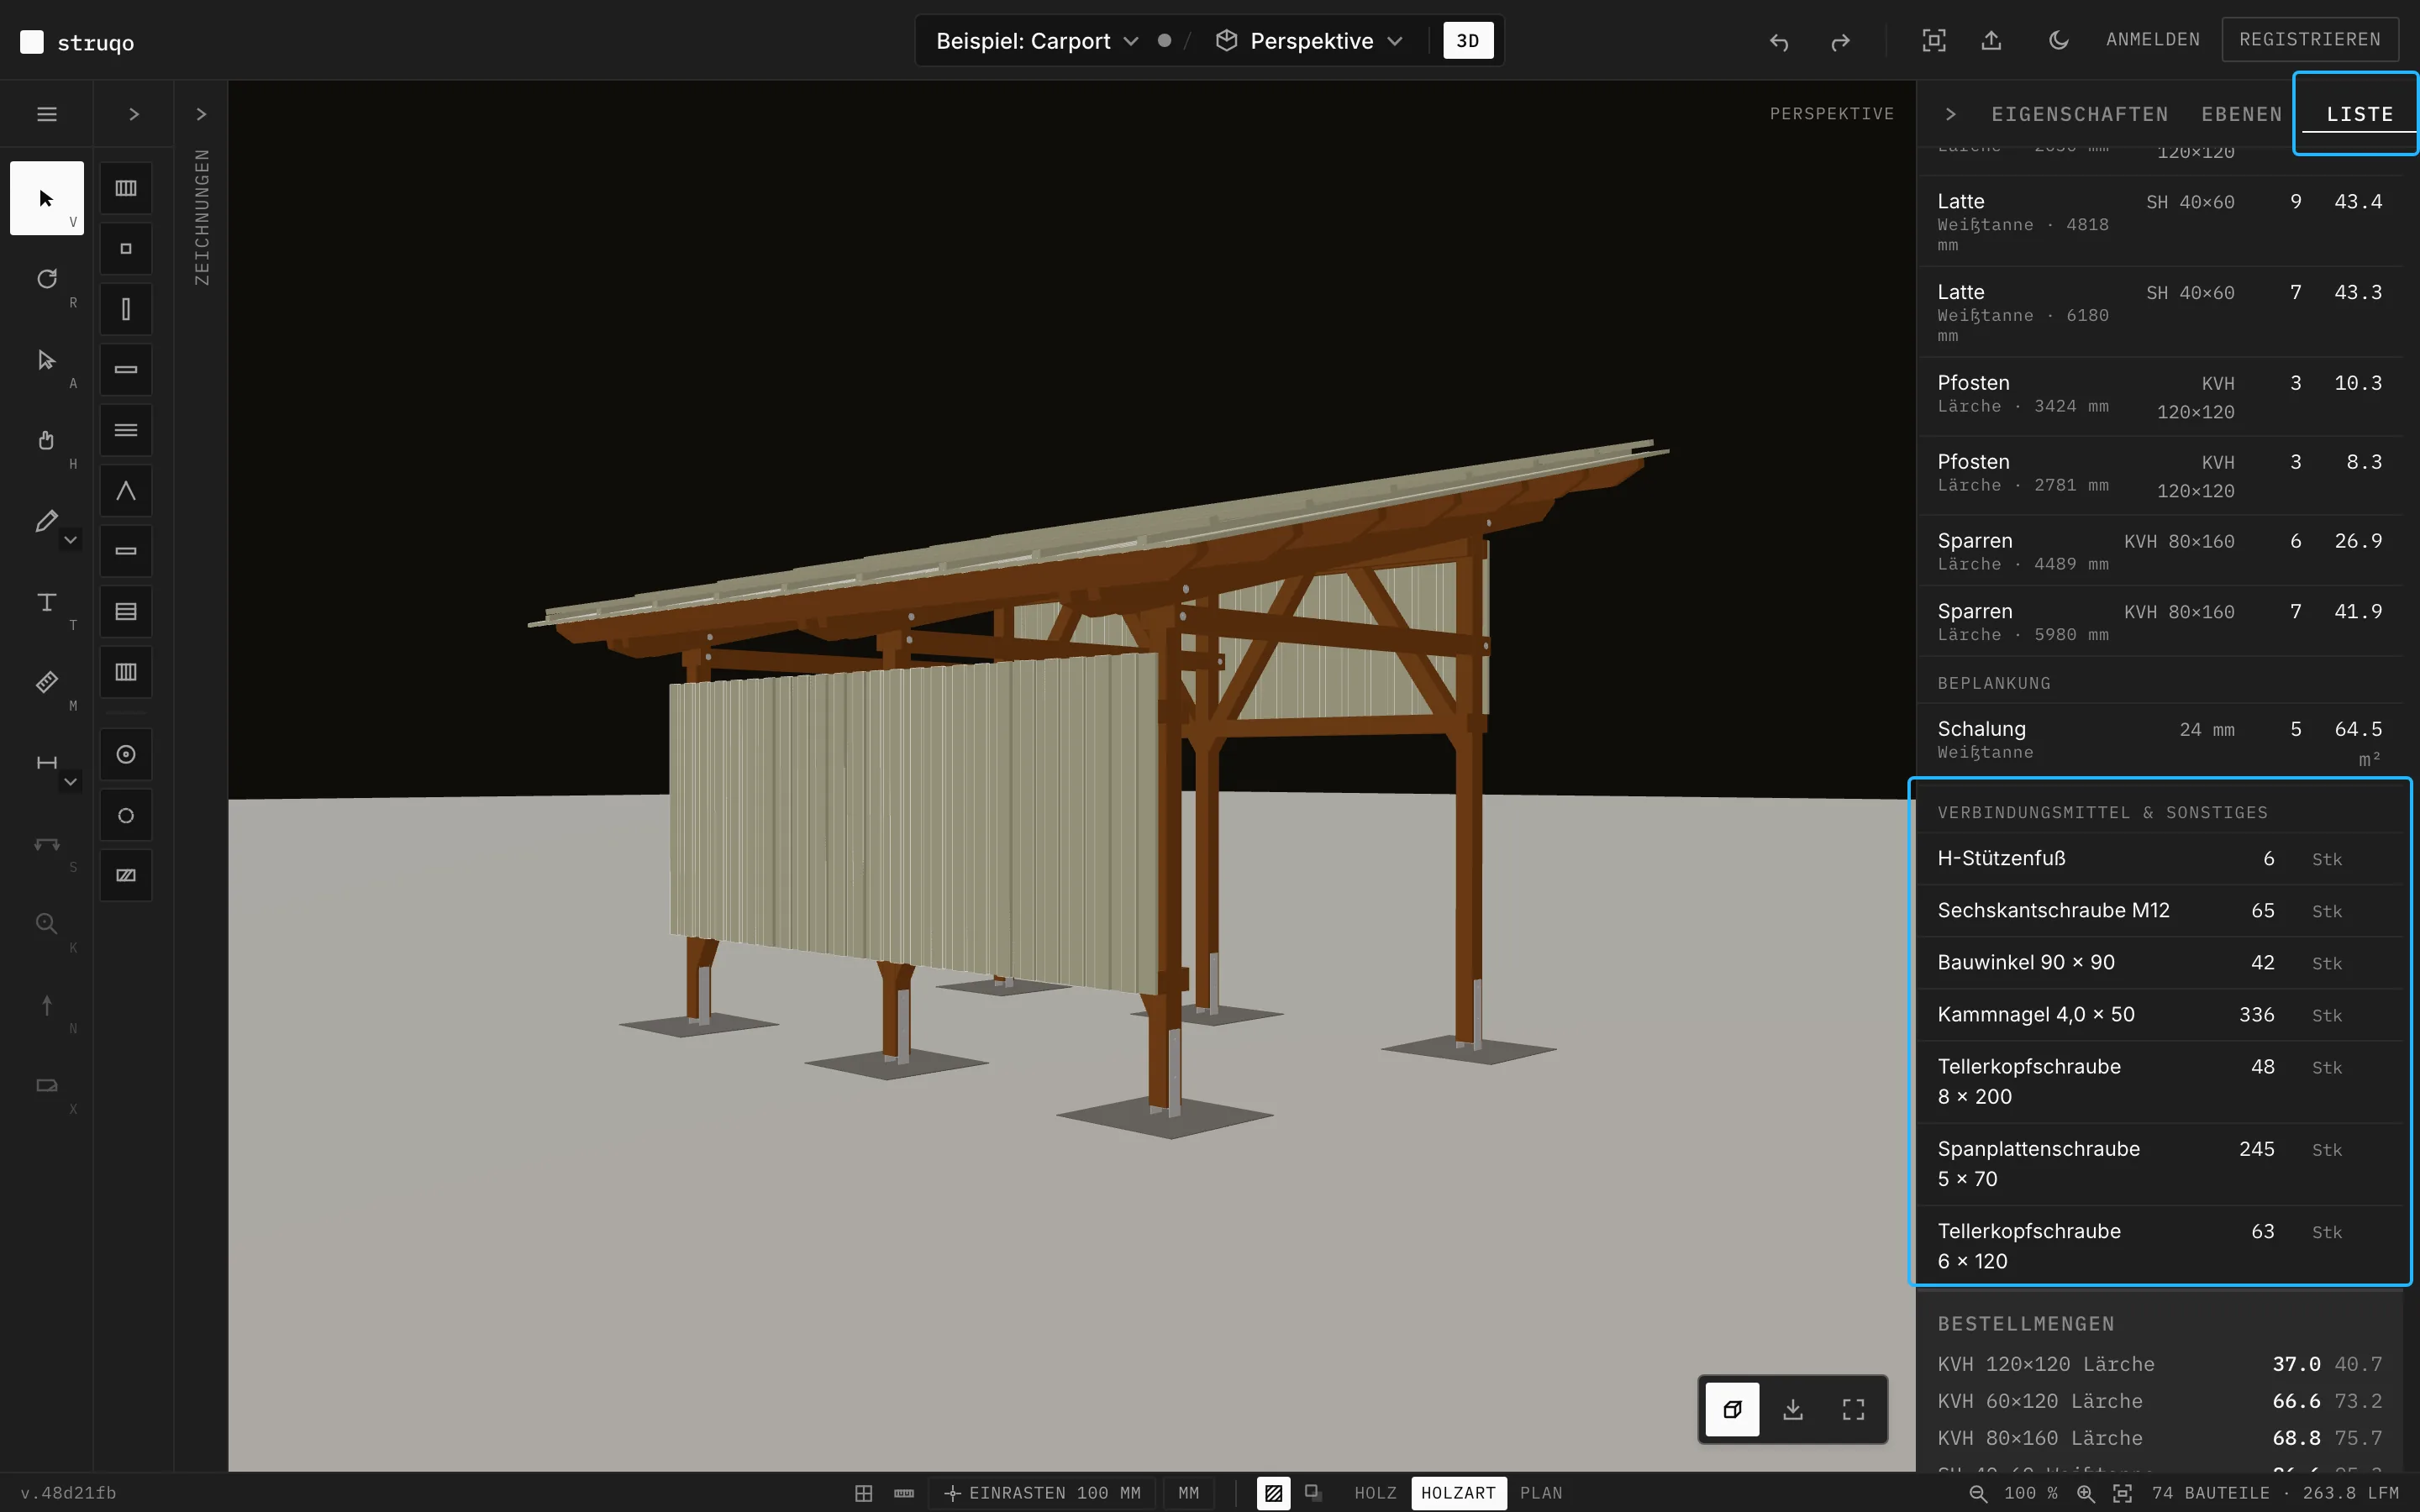Change the MM unit setting
The width and height of the screenshot is (2420, 1512).
[1188, 1493]
